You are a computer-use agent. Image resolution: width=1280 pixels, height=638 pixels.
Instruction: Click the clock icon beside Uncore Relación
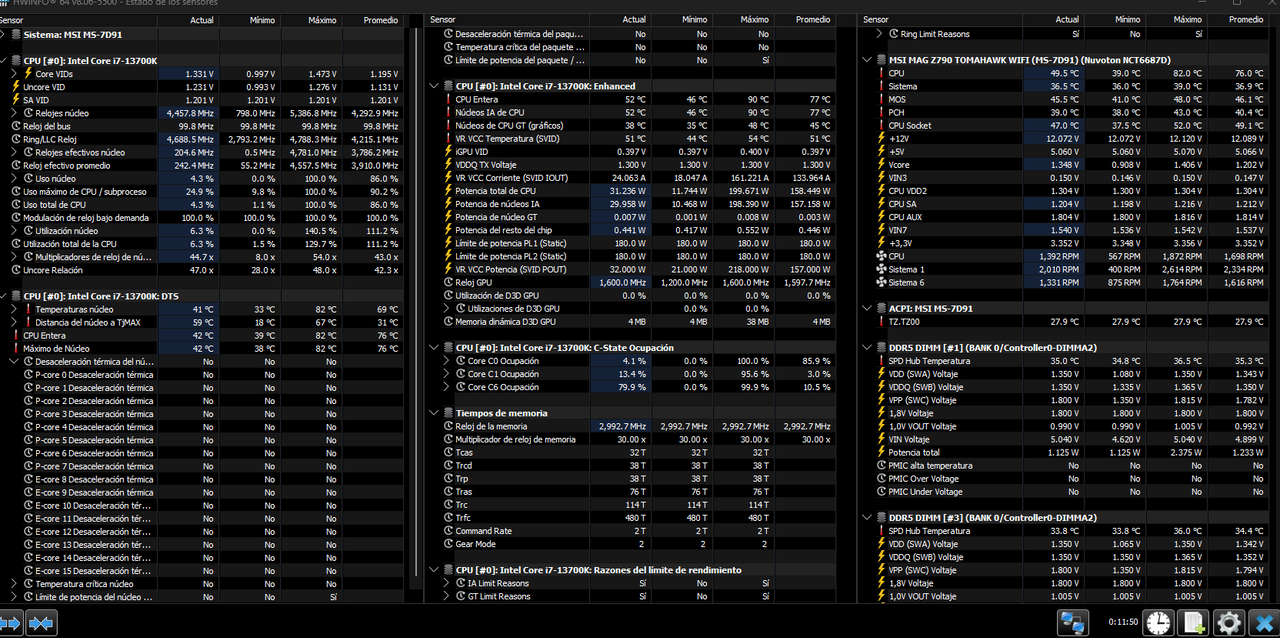tap(15, 270)
